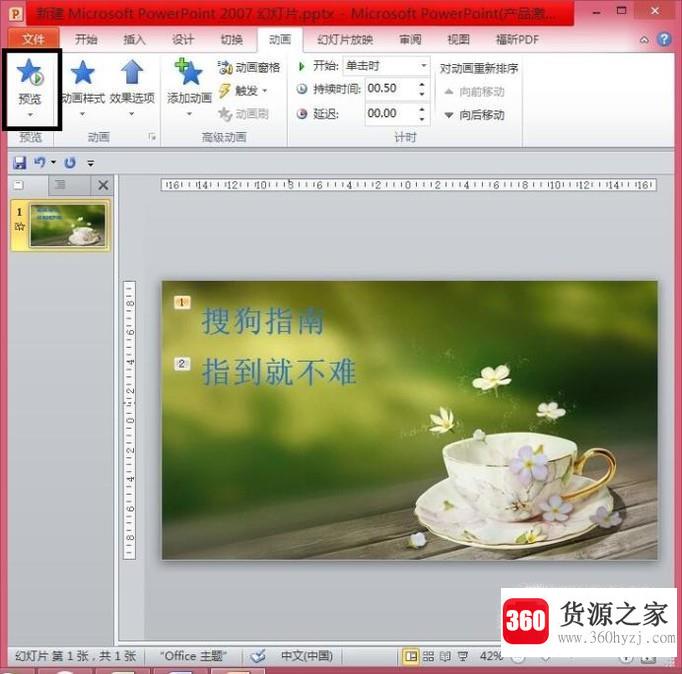Switch to the Slide Show (幻灯片放映) tab
This screenshot has width=682, height=674.
[345, 40]
